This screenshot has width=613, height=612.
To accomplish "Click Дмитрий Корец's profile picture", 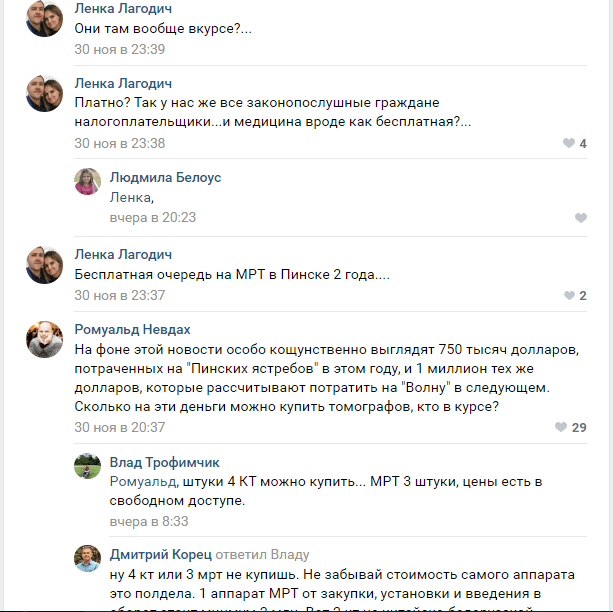I will [88, 558].
